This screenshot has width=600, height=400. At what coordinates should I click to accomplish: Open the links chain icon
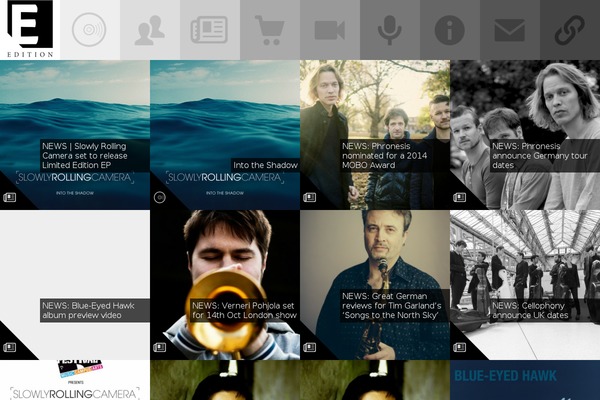click(570, 30)
